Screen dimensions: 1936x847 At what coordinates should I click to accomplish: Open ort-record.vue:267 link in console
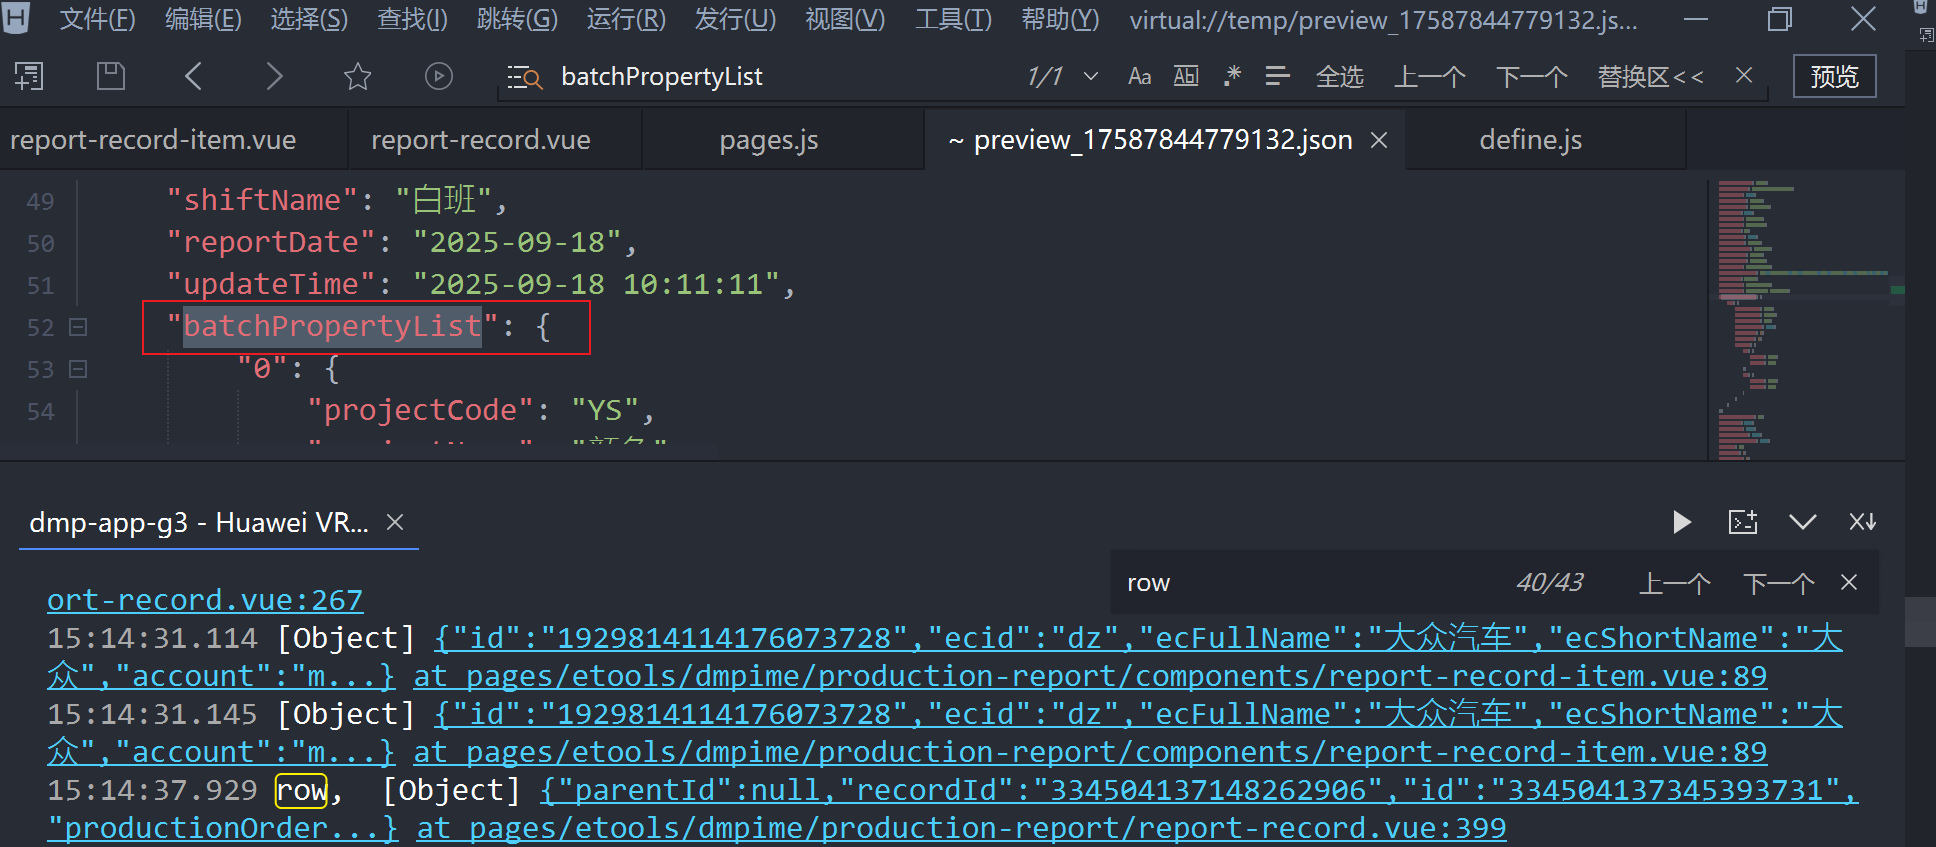[x=205, y=600]
